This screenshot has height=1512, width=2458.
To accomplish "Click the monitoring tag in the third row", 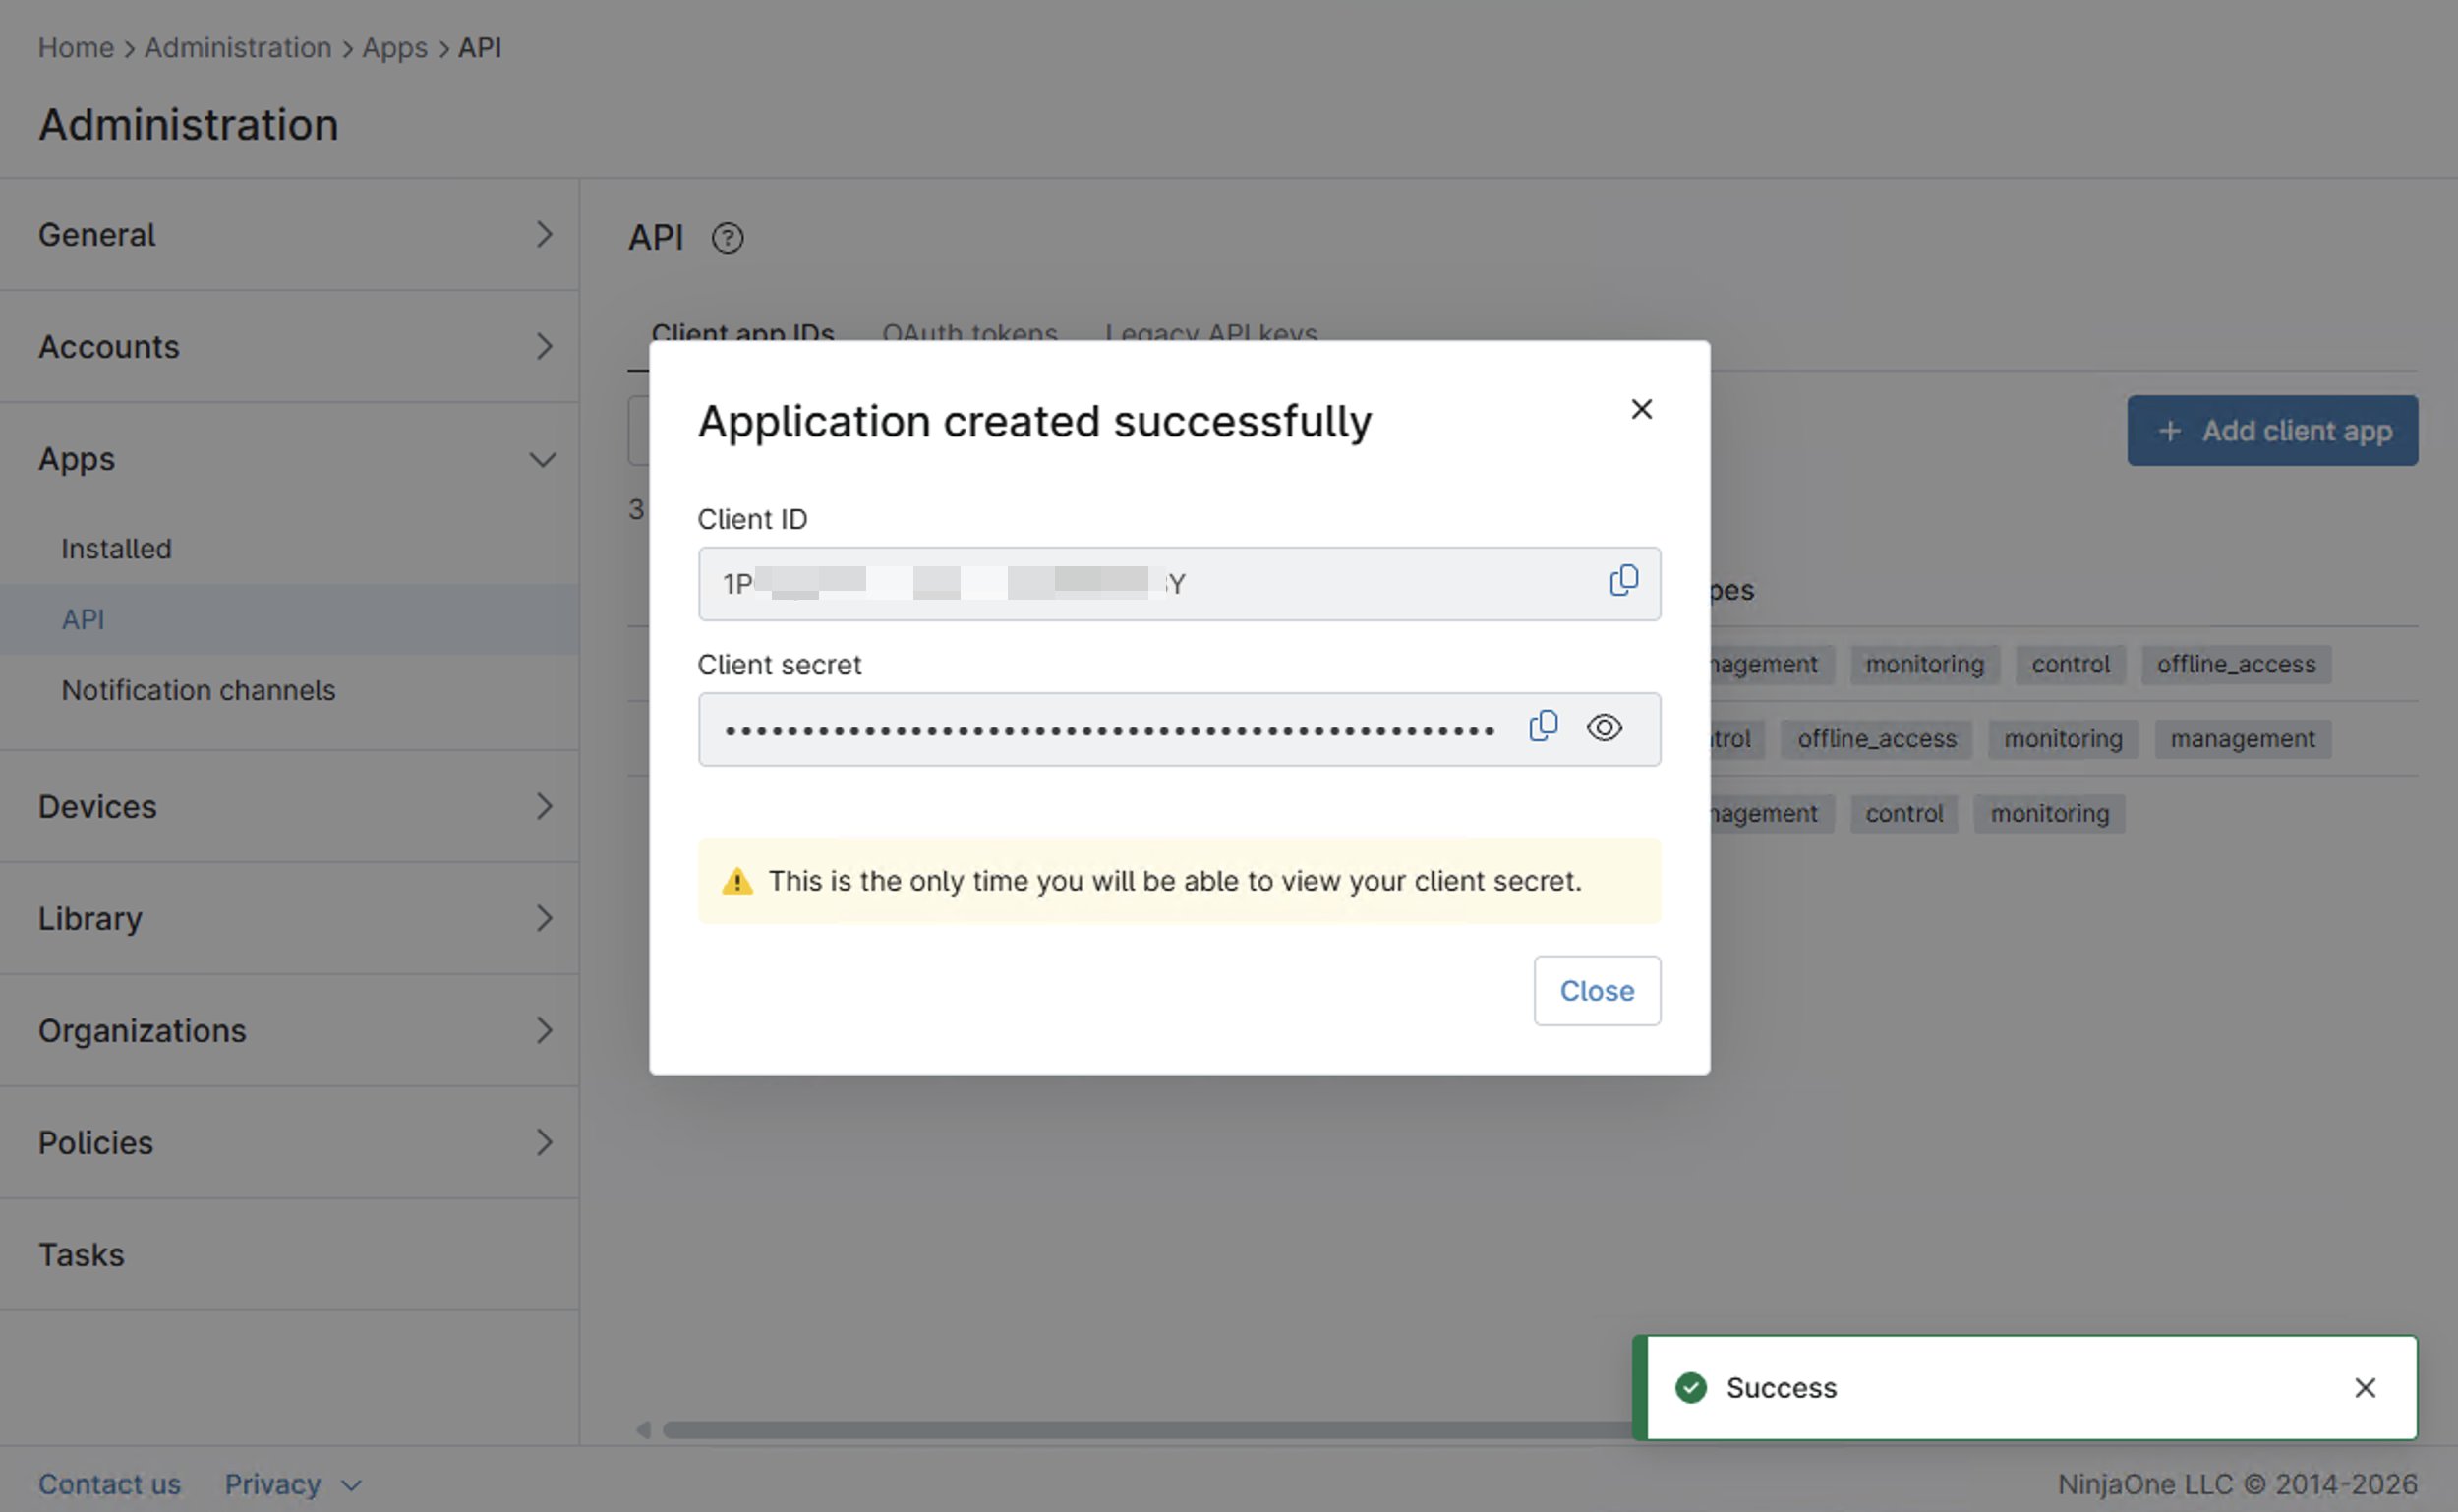I will [x=2049, y=814].
